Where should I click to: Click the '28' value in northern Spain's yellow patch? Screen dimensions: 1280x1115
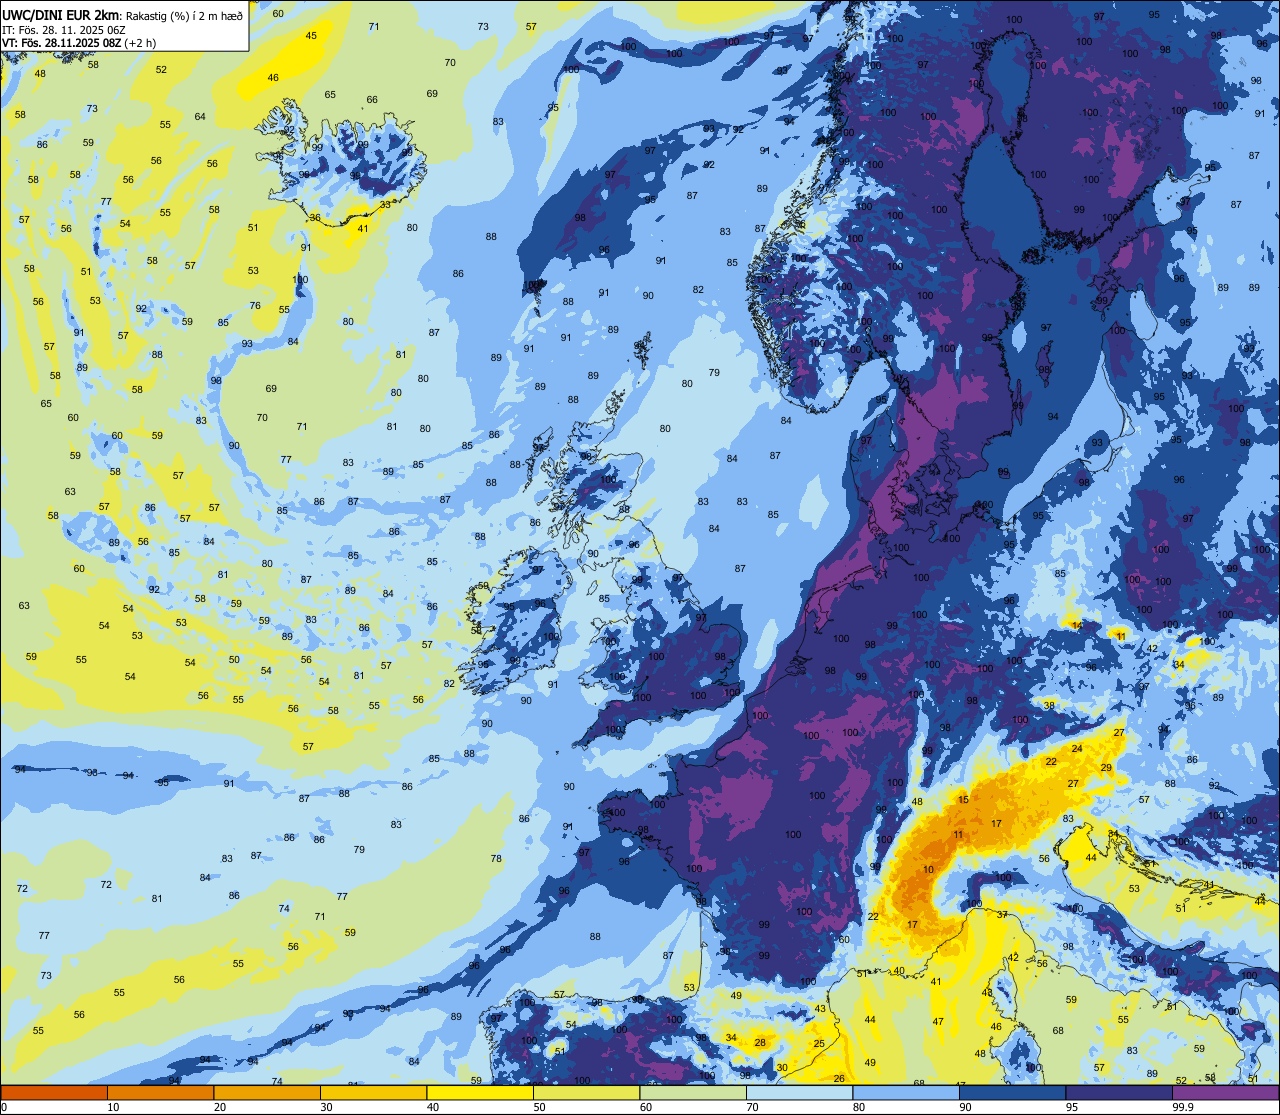pyautogui.click(x=760, y=1043)
